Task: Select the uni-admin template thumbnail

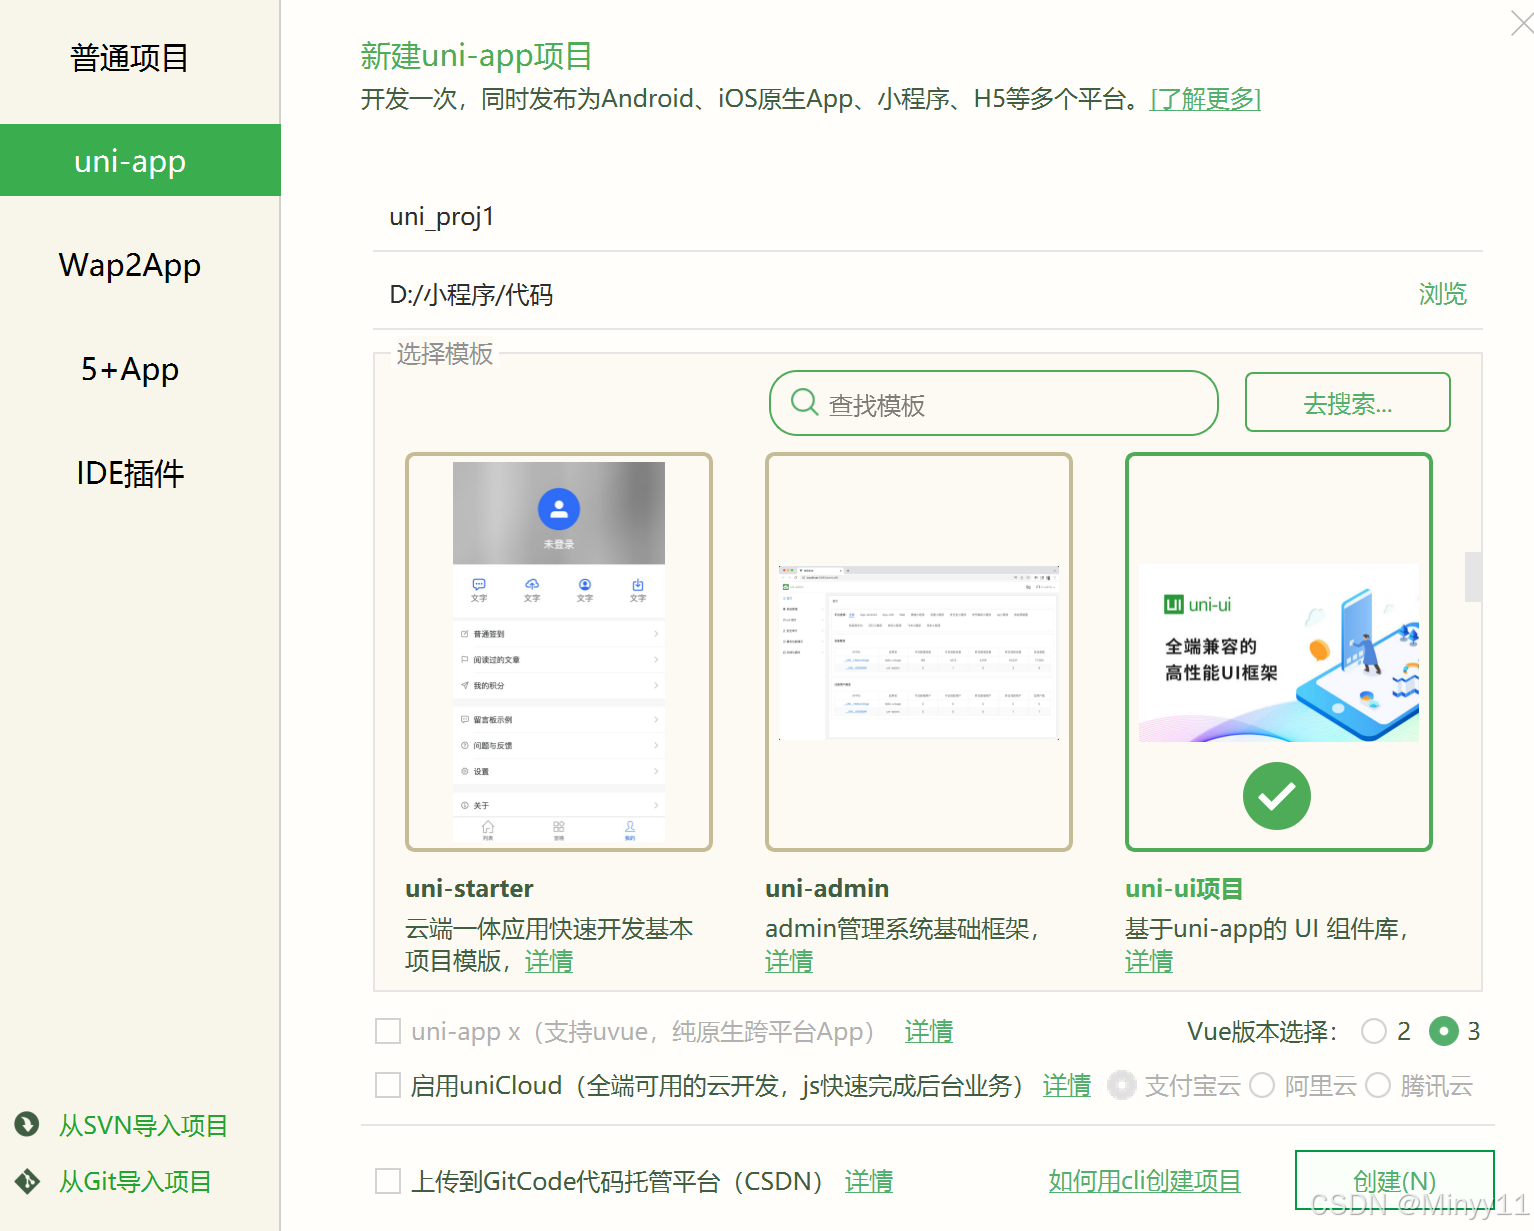Action: click(919, 652)
